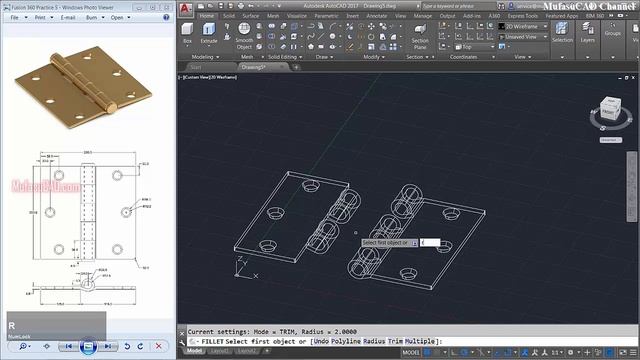Choose the Undo option in command line
Image resolution: width=640 pixels, height=360 pixels.
[321, 341]
